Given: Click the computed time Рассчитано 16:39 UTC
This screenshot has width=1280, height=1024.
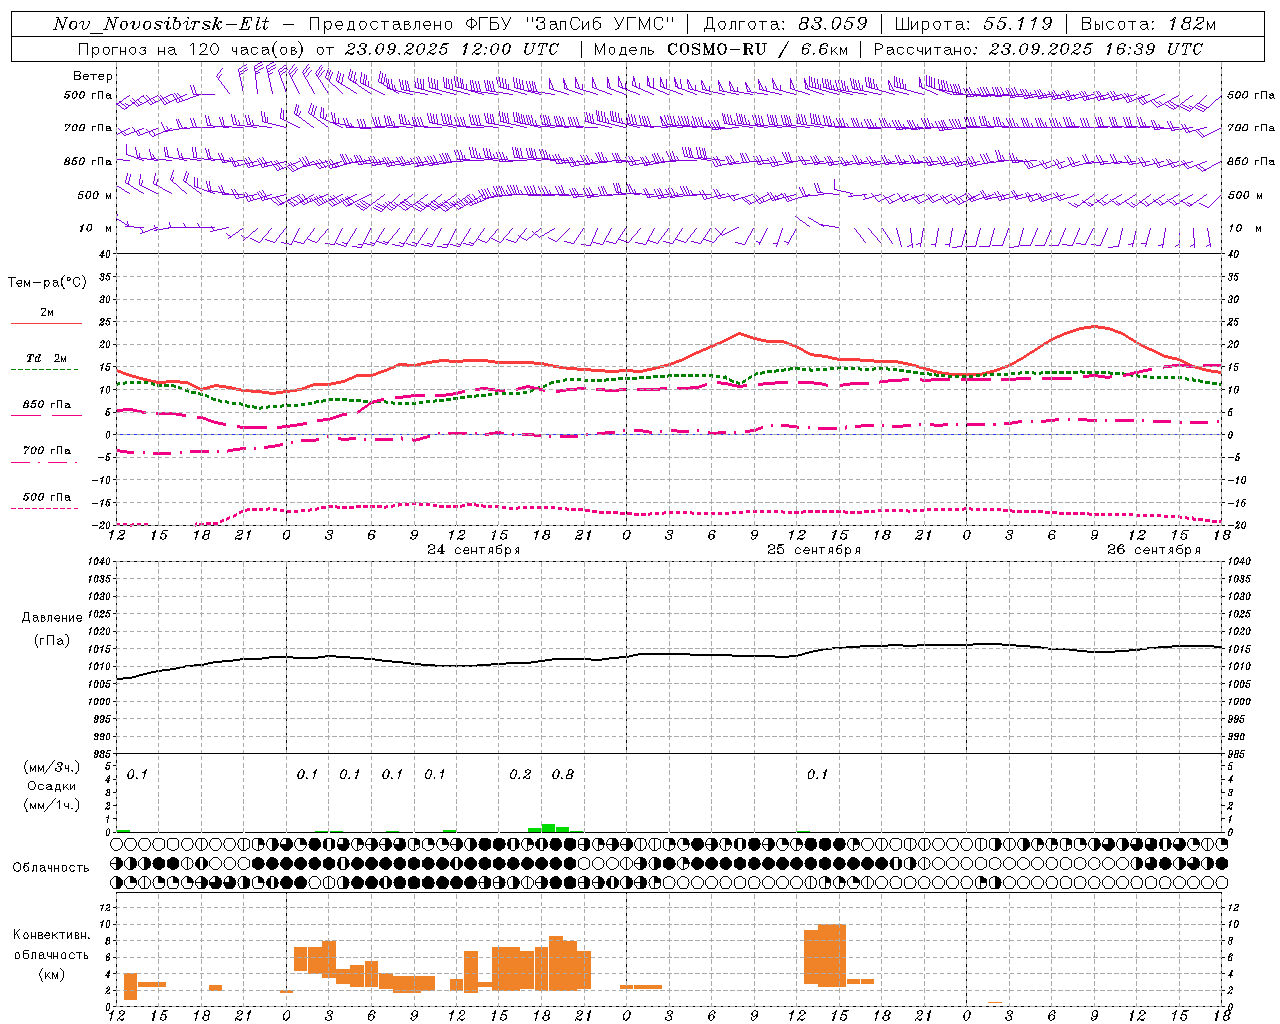Looking at the screenshot, I should click(1038, 49).
